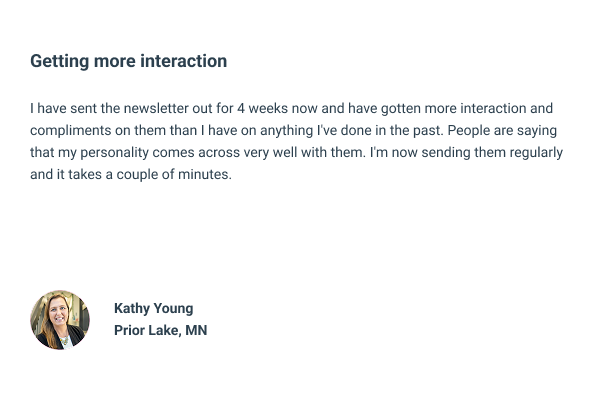Click the word "MN" in the location
This screenshot has width=600, height=400.
[196, 330]
